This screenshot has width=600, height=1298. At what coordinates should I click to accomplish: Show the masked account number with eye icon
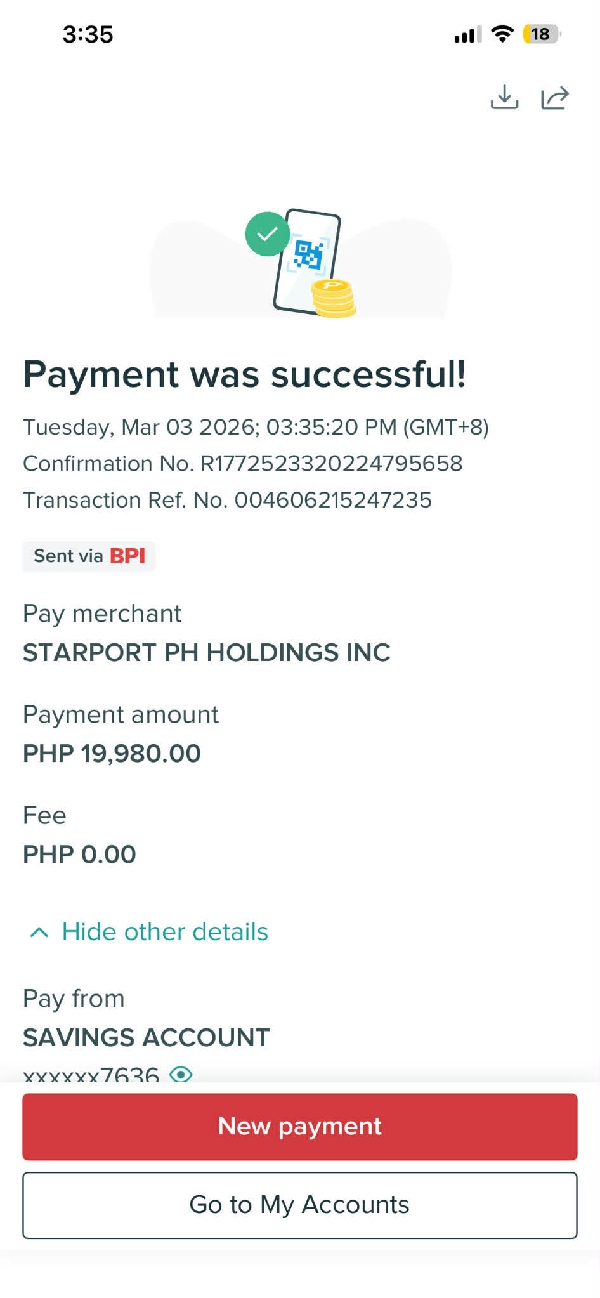[181, 1074]
